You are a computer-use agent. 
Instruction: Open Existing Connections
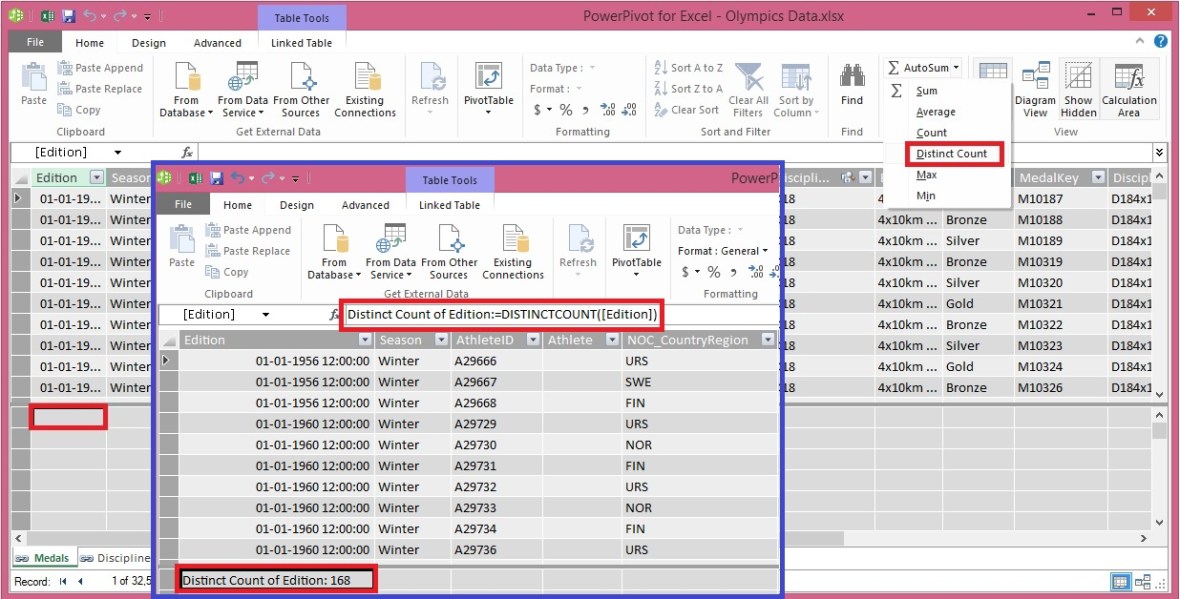click(365, 90)
